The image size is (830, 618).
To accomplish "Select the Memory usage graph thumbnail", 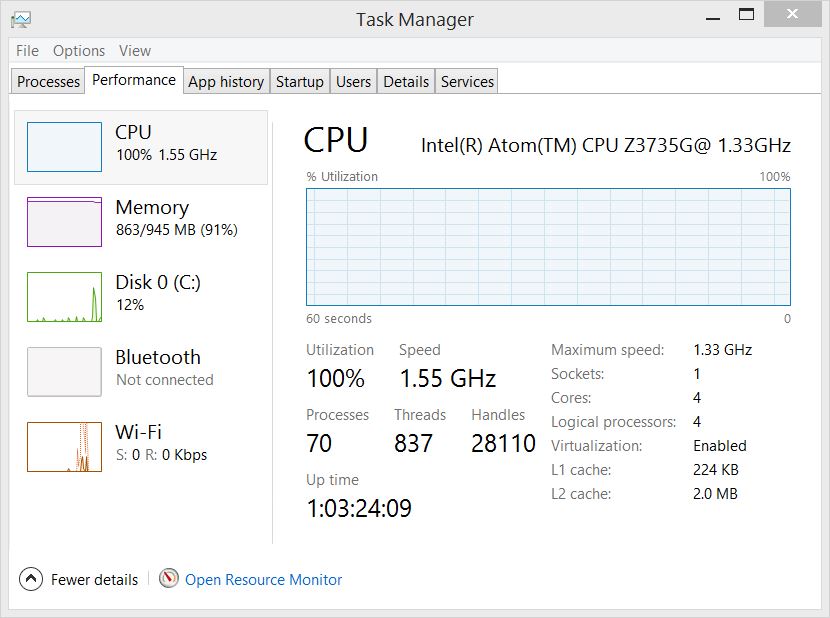I will coord(64,222).
